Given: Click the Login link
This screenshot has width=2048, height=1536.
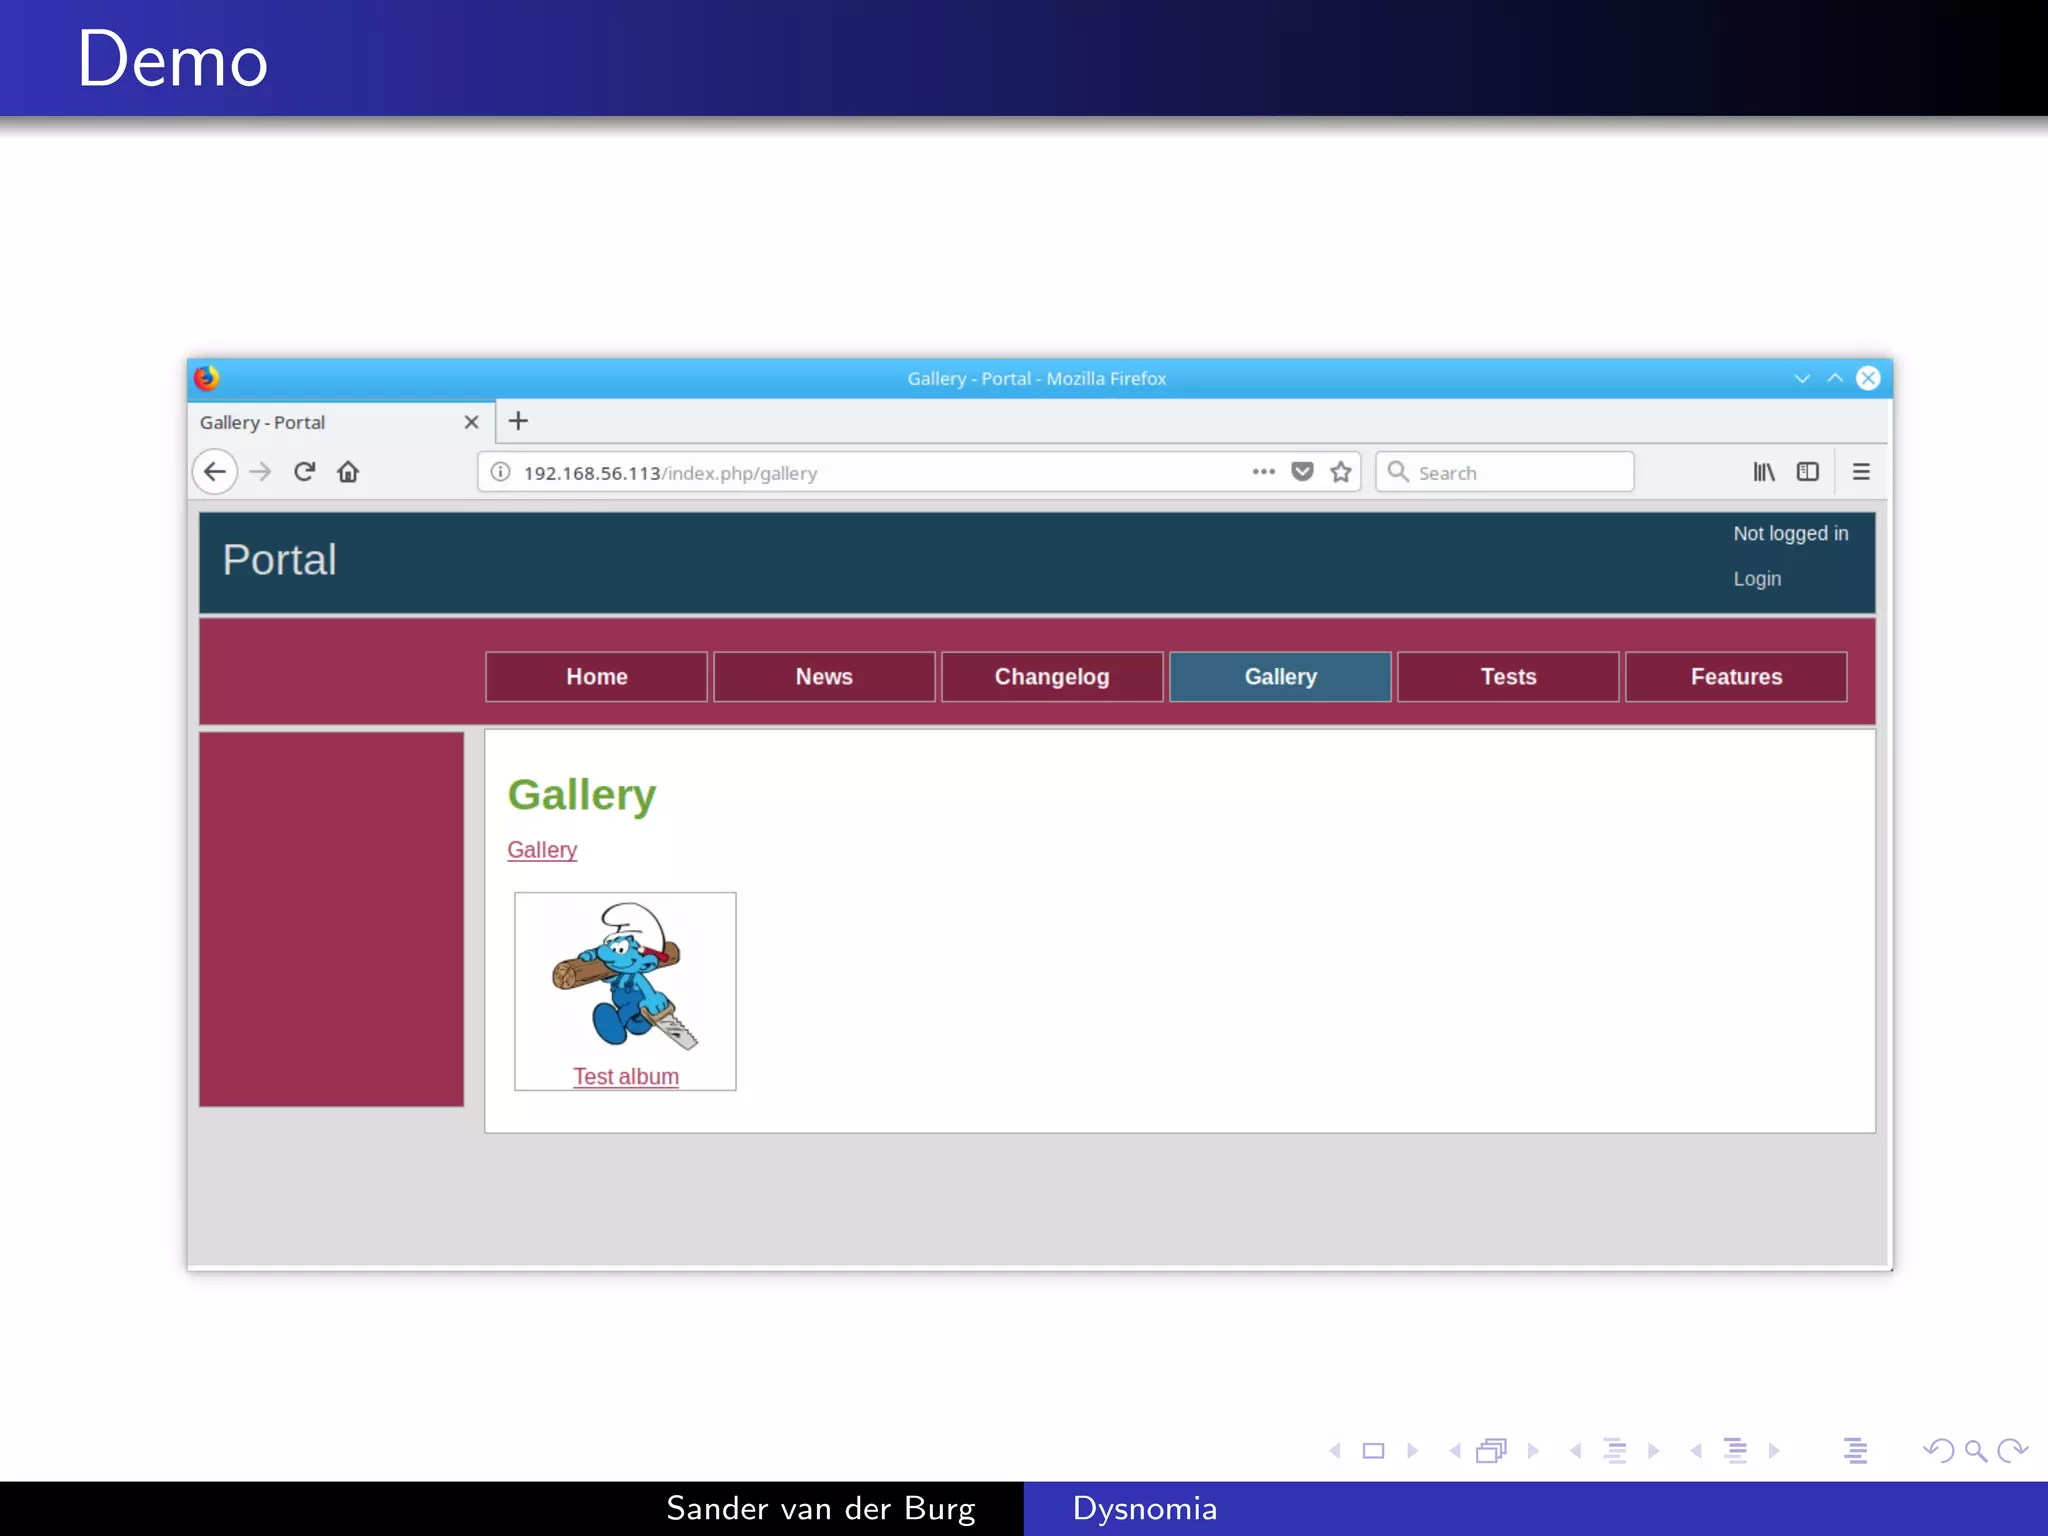Looking at the screenshot, I should point(1757,579).
